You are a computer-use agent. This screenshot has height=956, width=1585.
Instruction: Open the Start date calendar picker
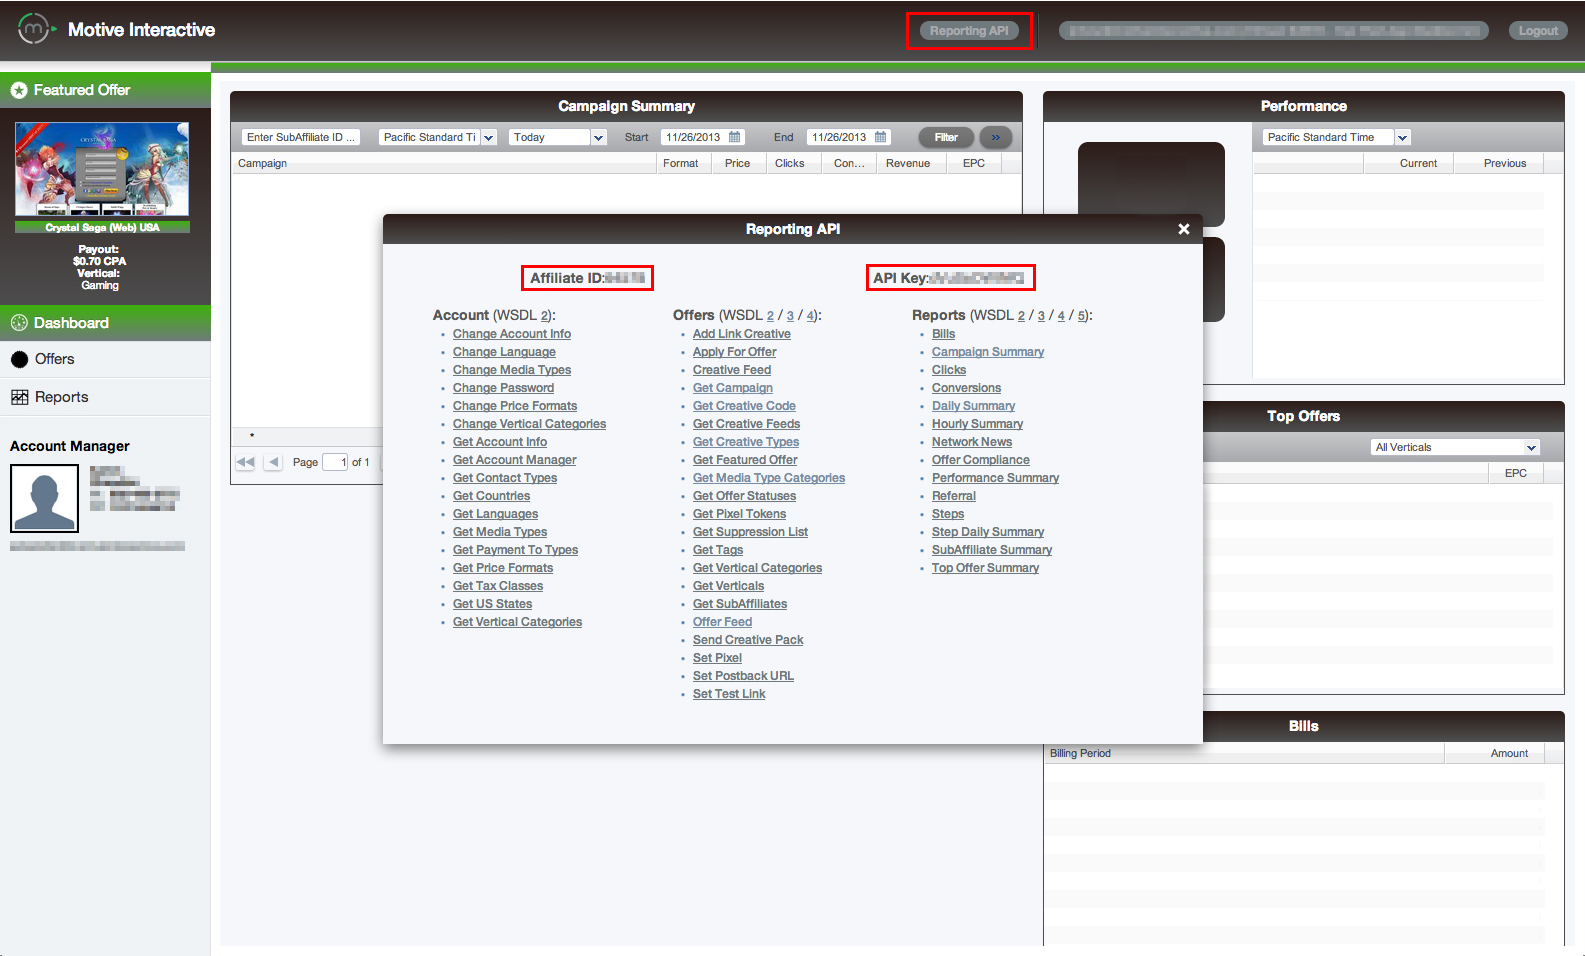(735, 137)
